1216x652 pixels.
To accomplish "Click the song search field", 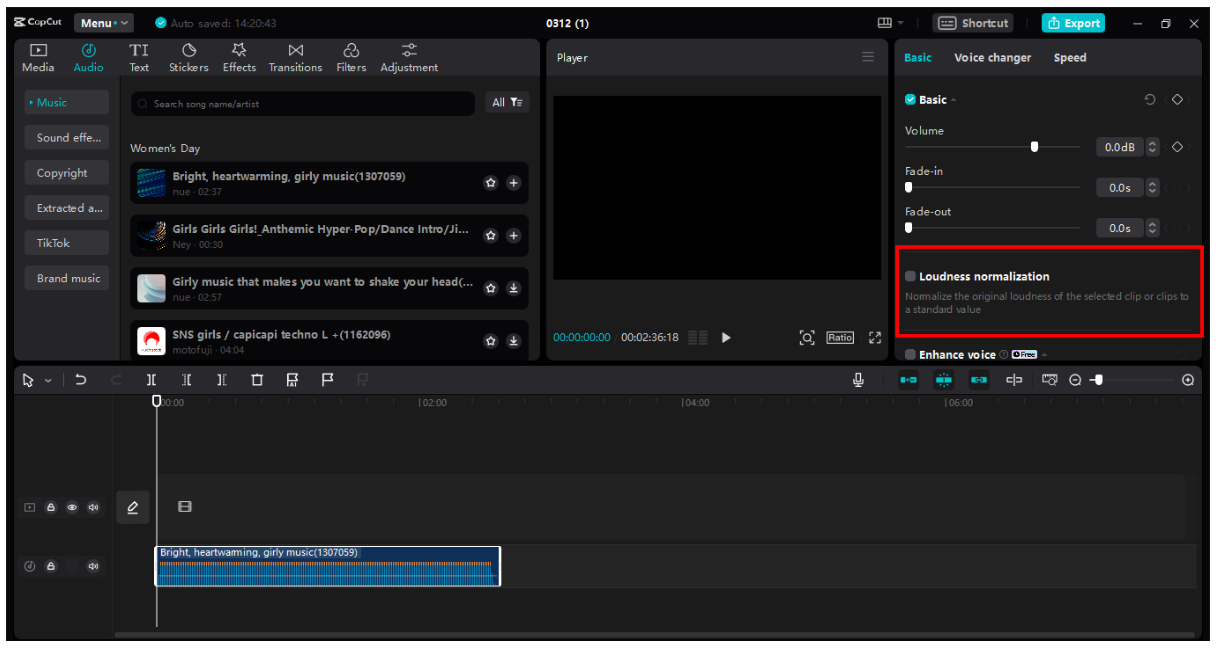I will click(303, 104).
